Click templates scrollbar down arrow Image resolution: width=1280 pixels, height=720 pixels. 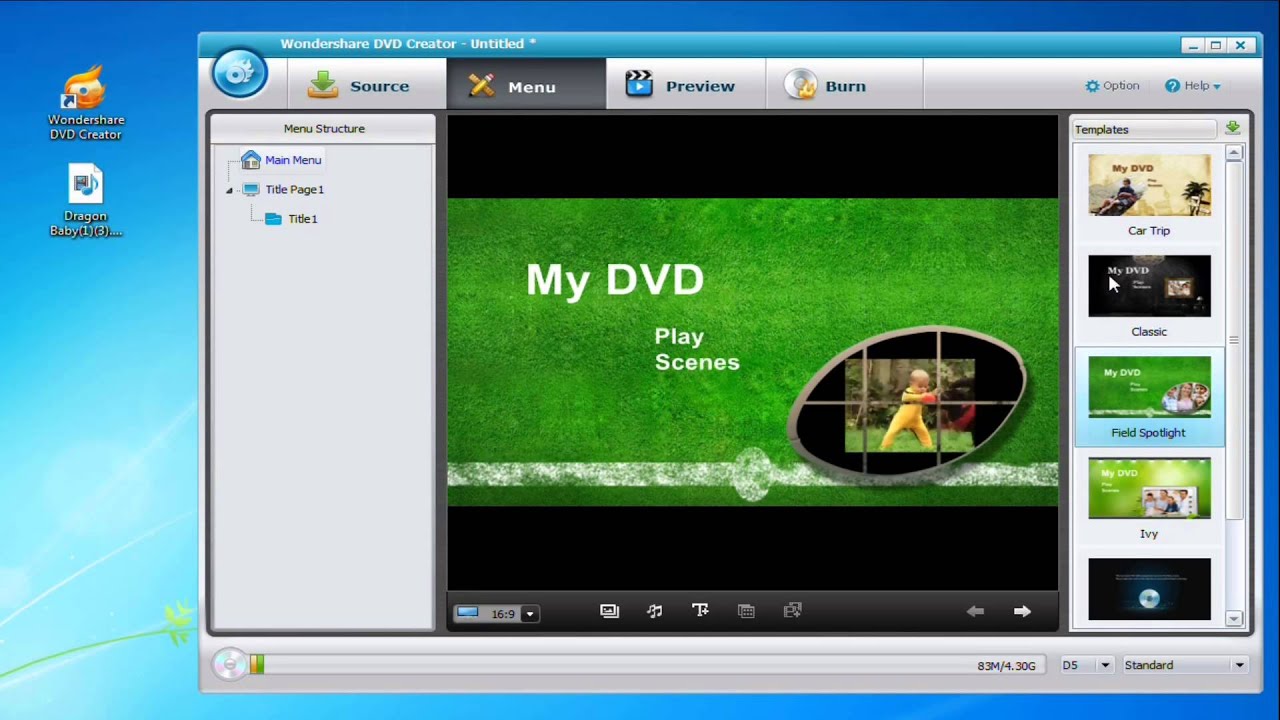[1234, 619]
